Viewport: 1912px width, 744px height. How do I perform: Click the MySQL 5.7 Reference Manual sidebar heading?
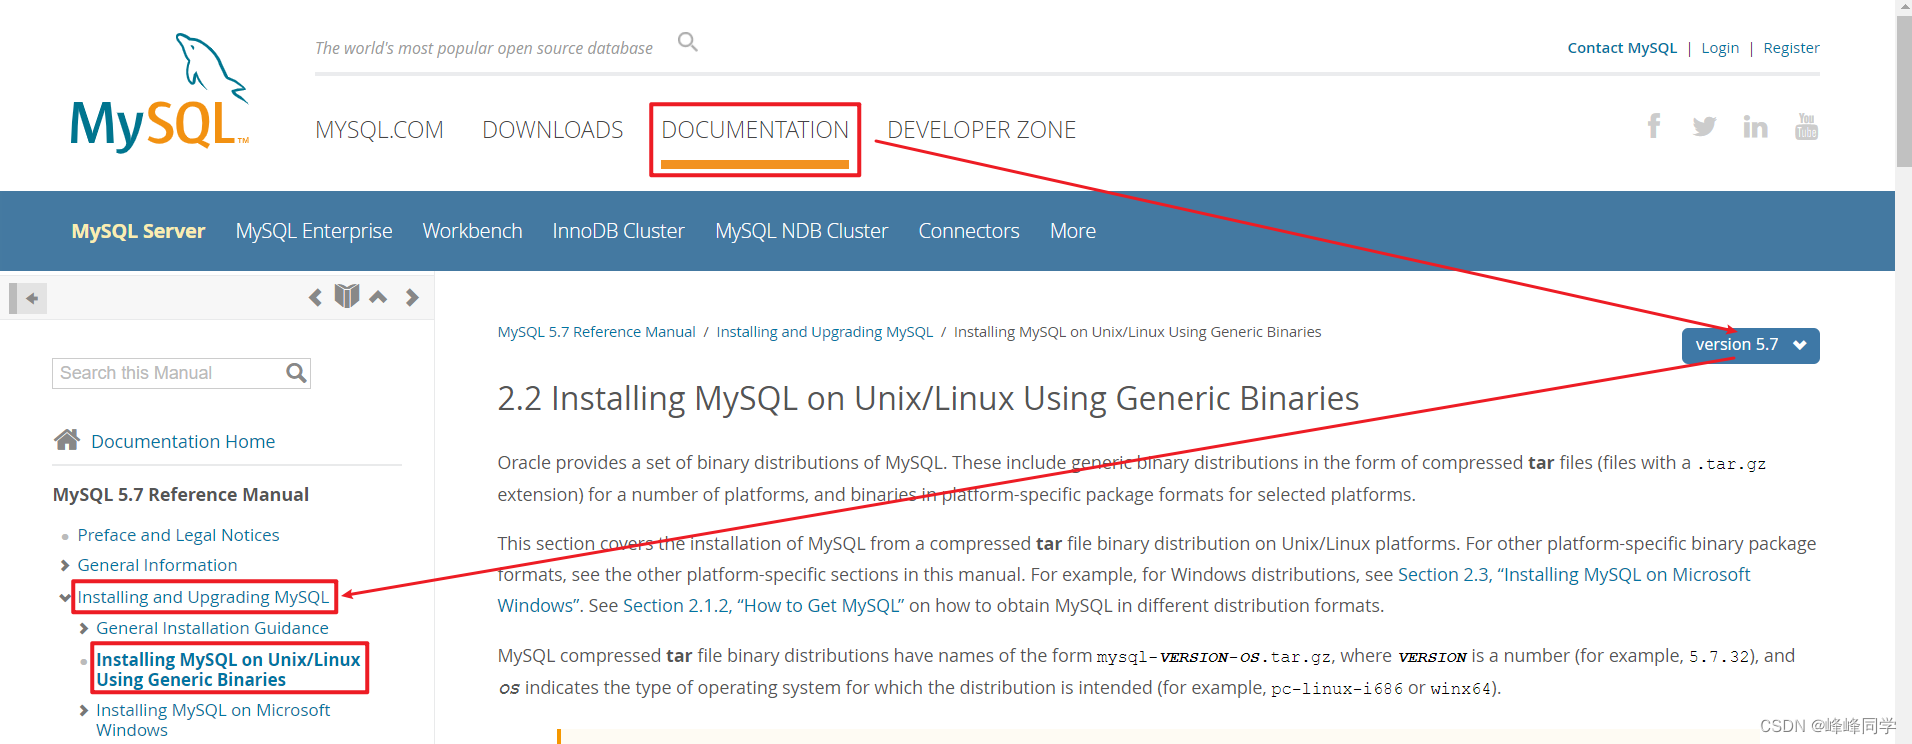pos(181,494)
